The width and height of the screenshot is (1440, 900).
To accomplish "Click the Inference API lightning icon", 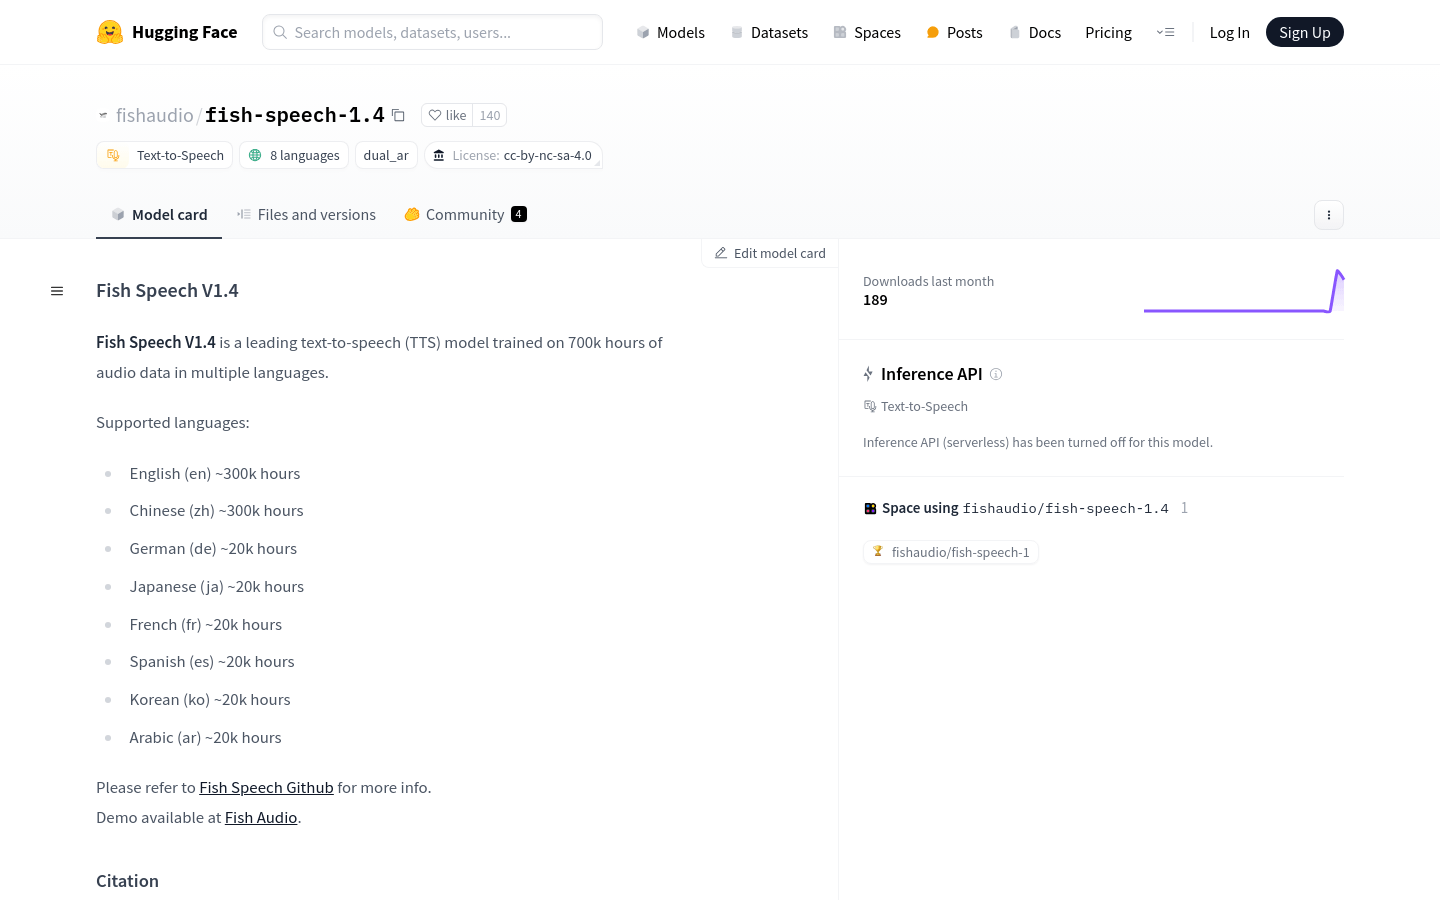I will tap(868, 374).
